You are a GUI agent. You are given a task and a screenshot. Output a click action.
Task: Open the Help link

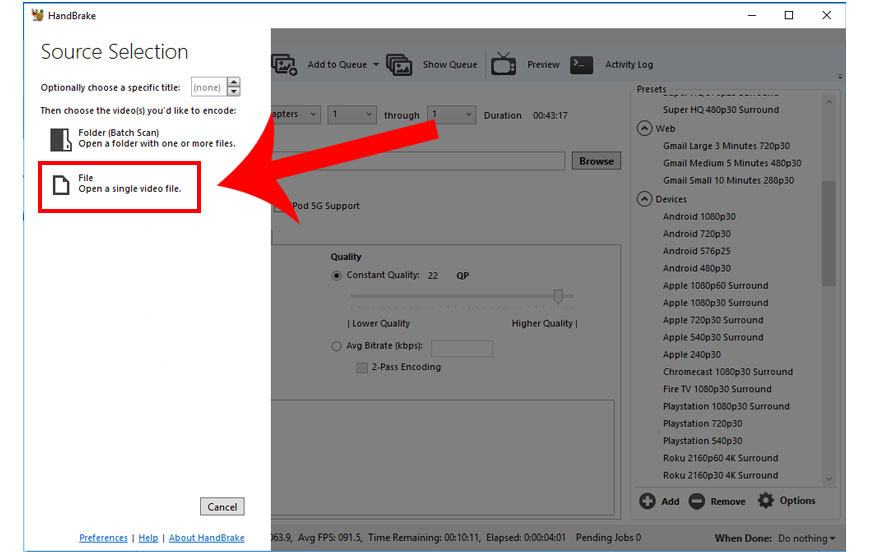[148, 537]
